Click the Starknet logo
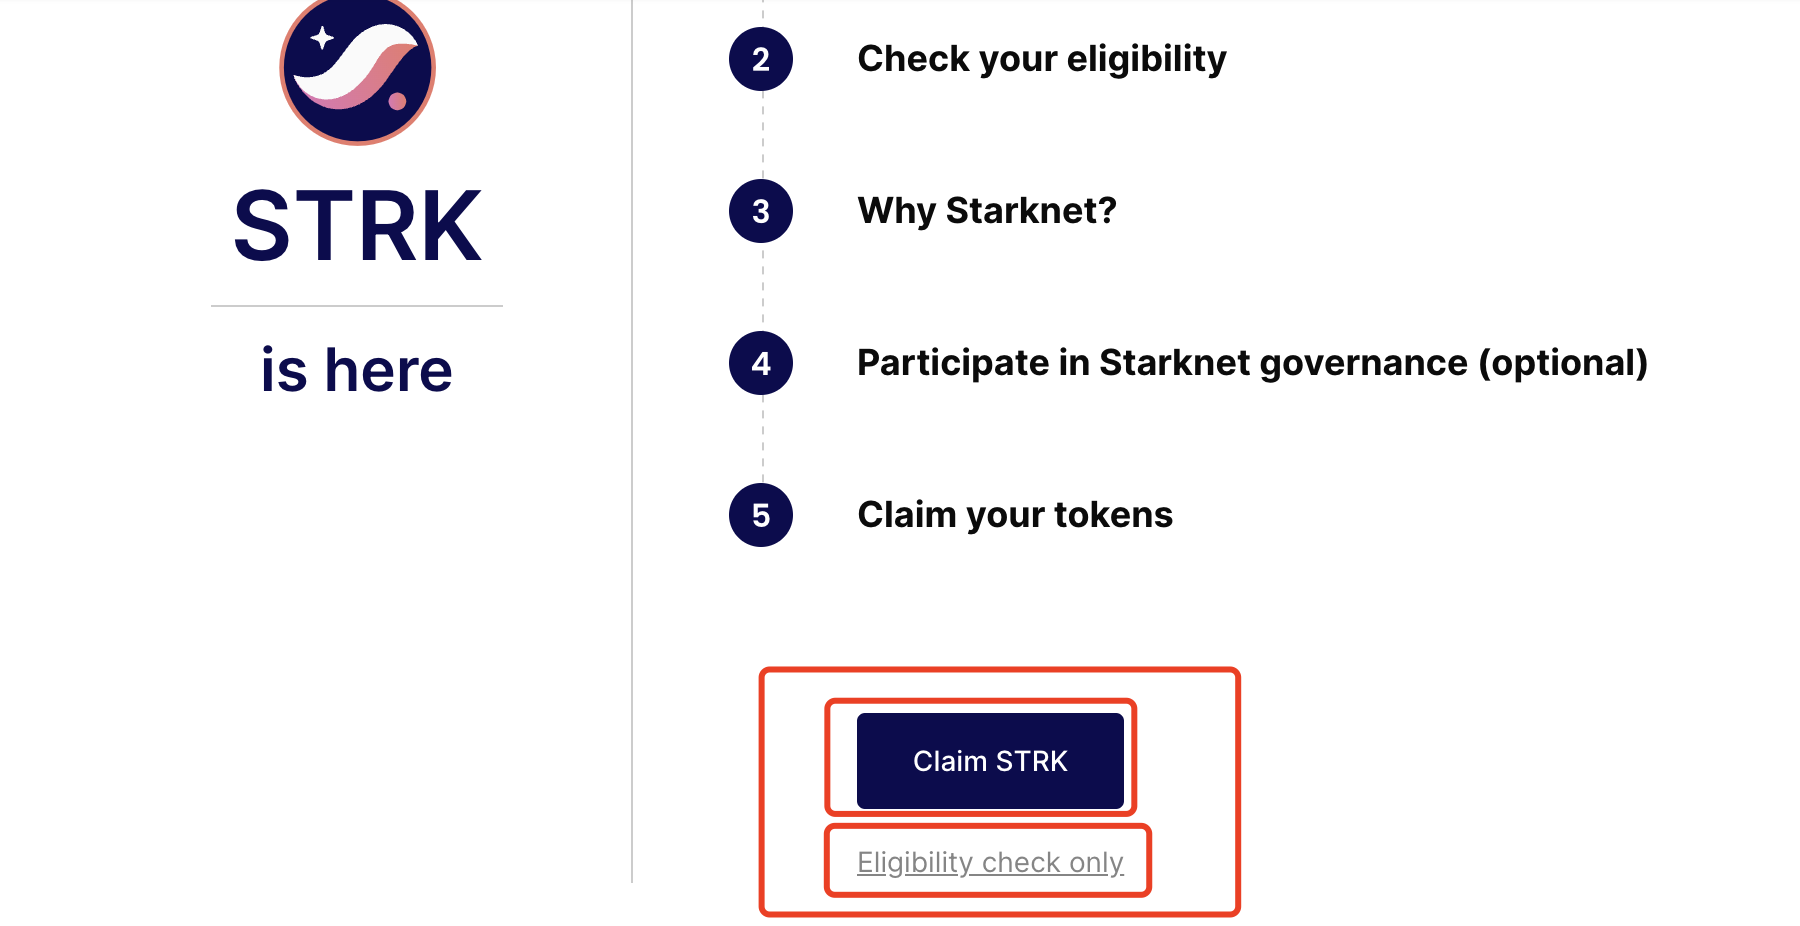This screenshot has width=1800, height=926. [357, 68]
